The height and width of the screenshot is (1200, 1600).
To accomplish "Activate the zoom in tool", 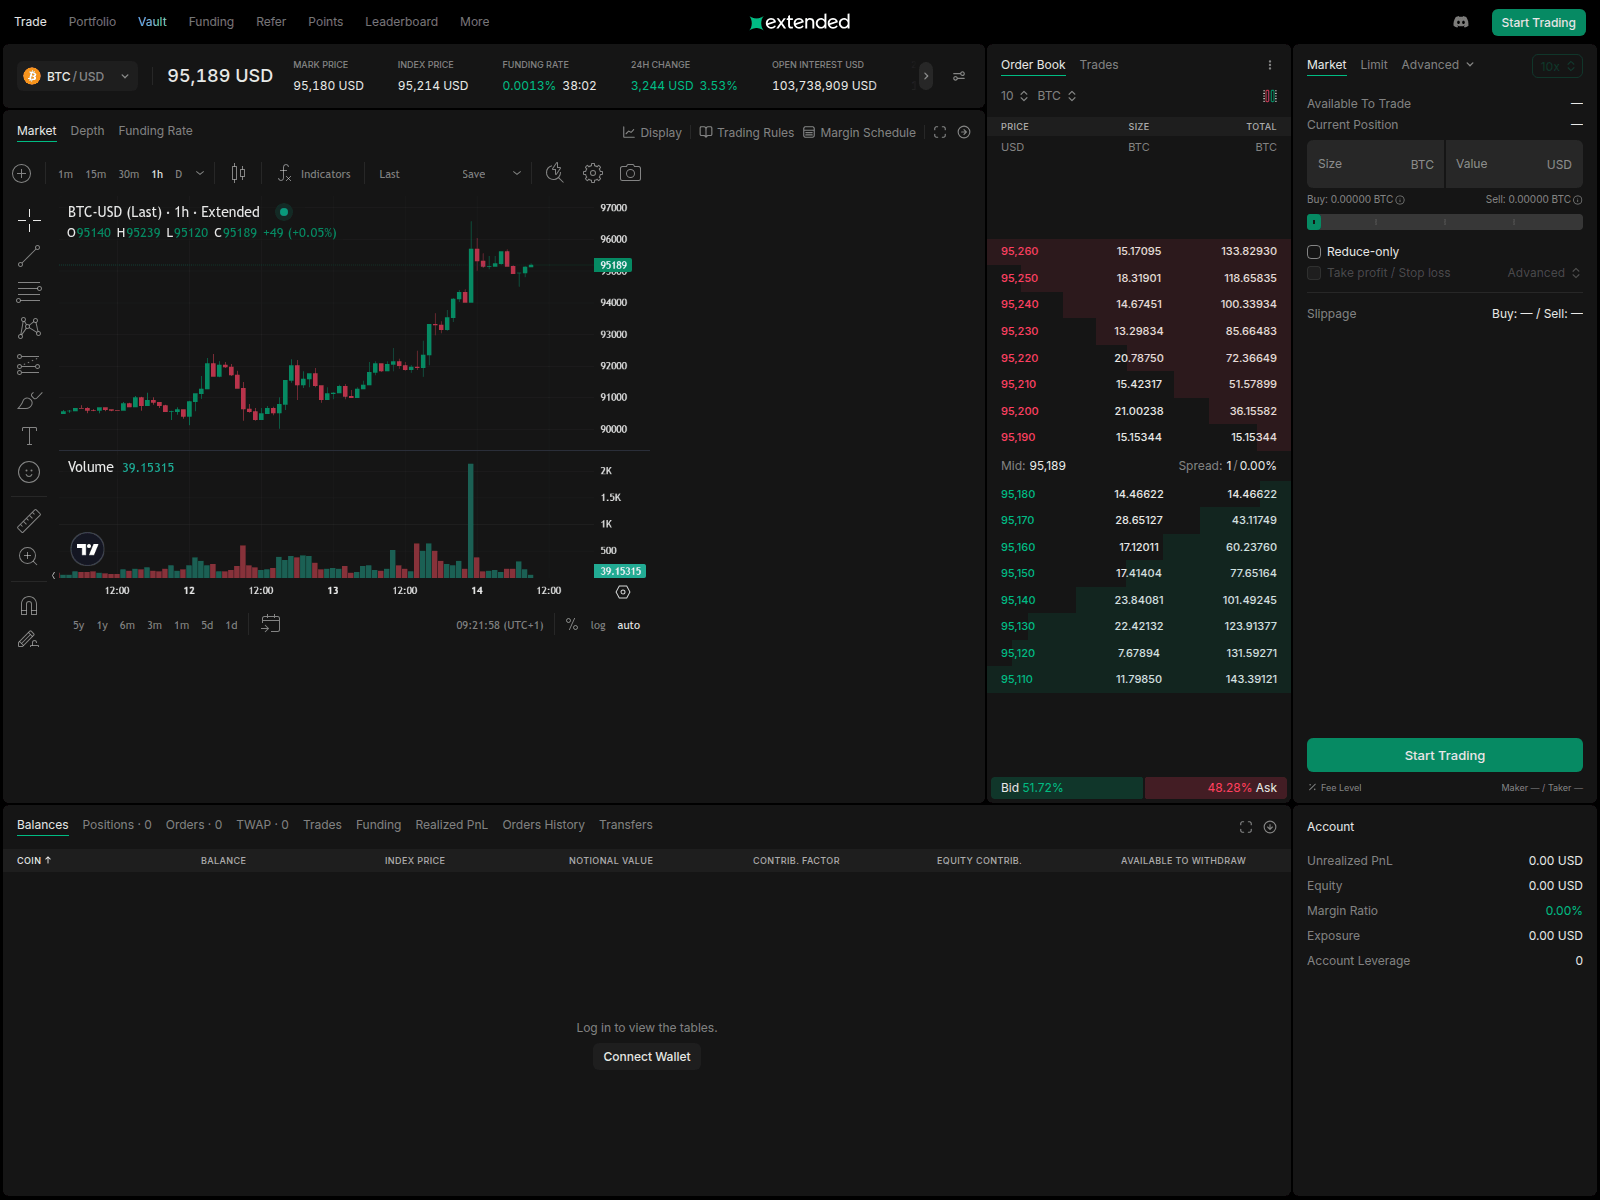I will pyautogui.click(x=29, y=556).
